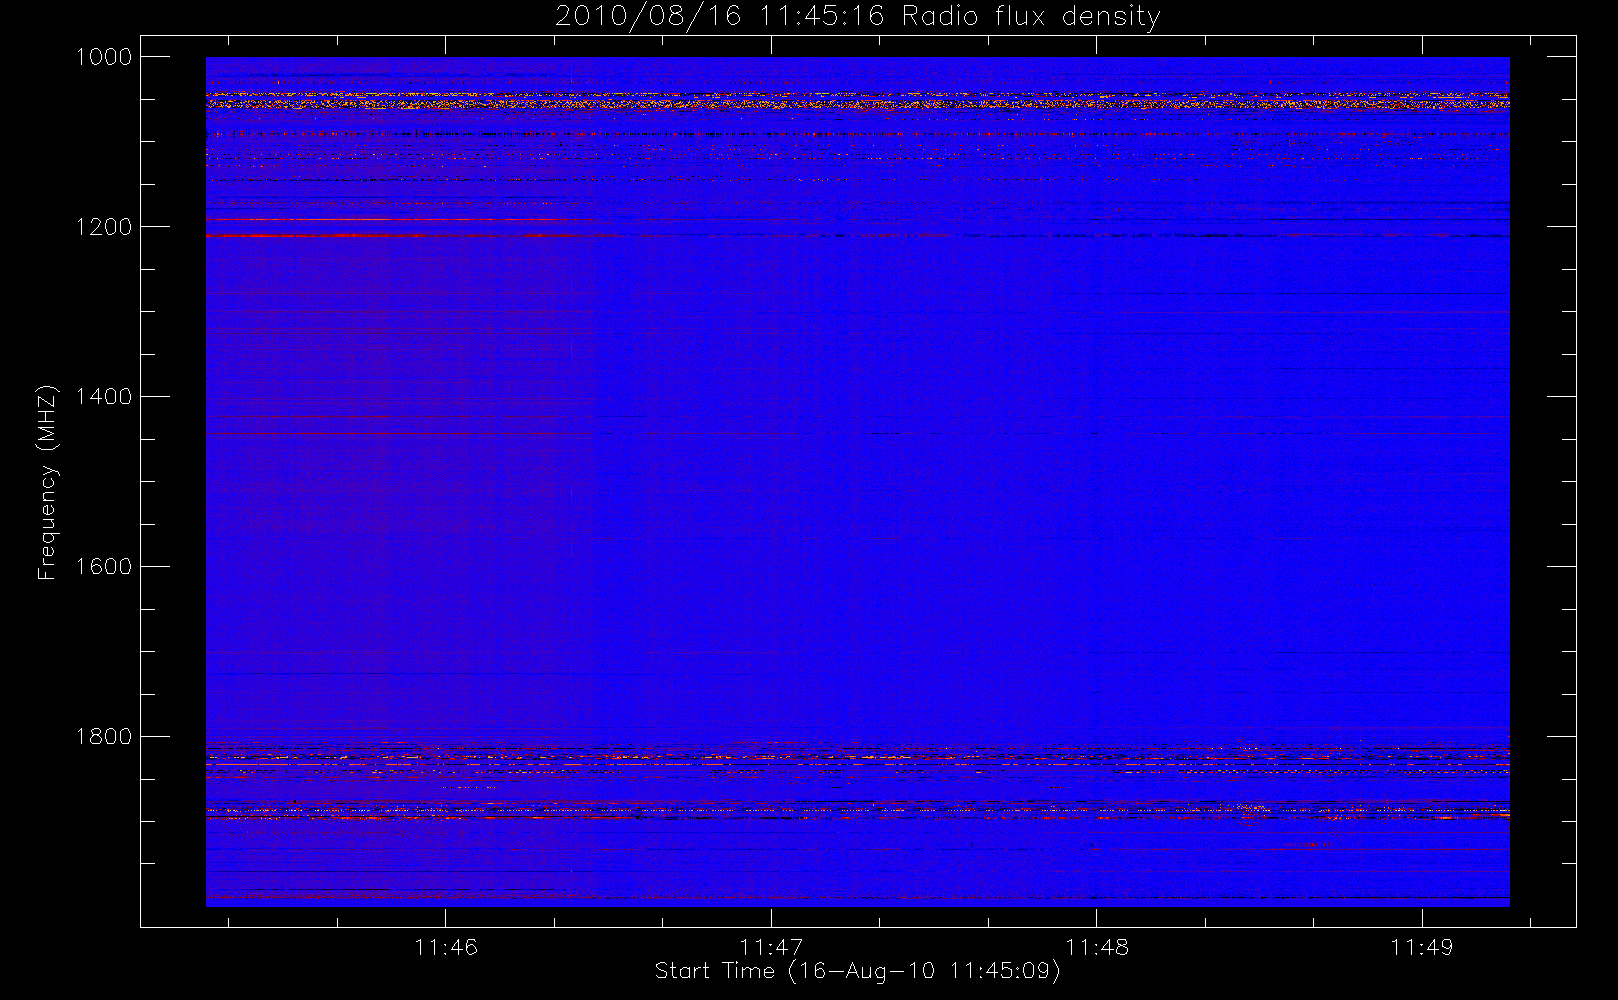Click the plot title '2010/08/16 11:45:16 Radio flux density'
The width and height of the screenshot is (1618, 1000).
coord(857,16)
